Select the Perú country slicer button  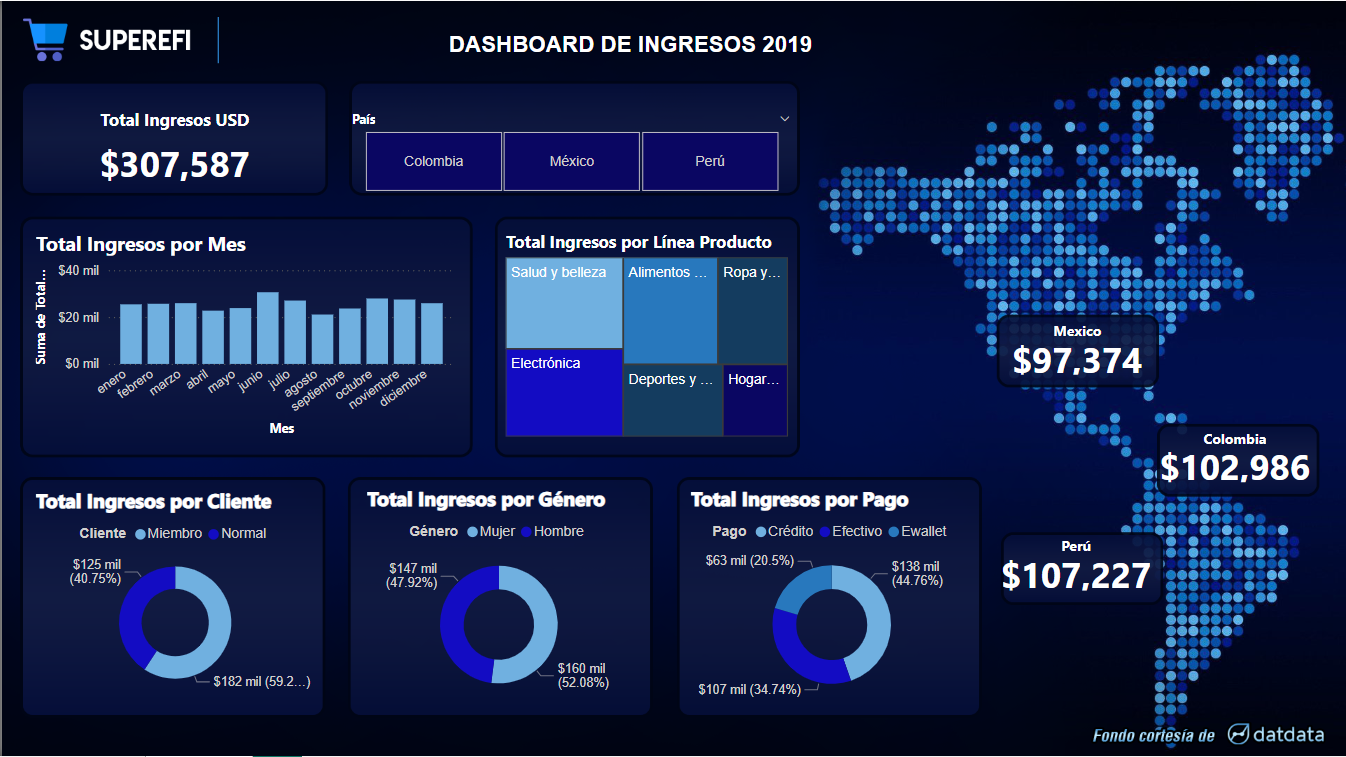coord(710,161)
